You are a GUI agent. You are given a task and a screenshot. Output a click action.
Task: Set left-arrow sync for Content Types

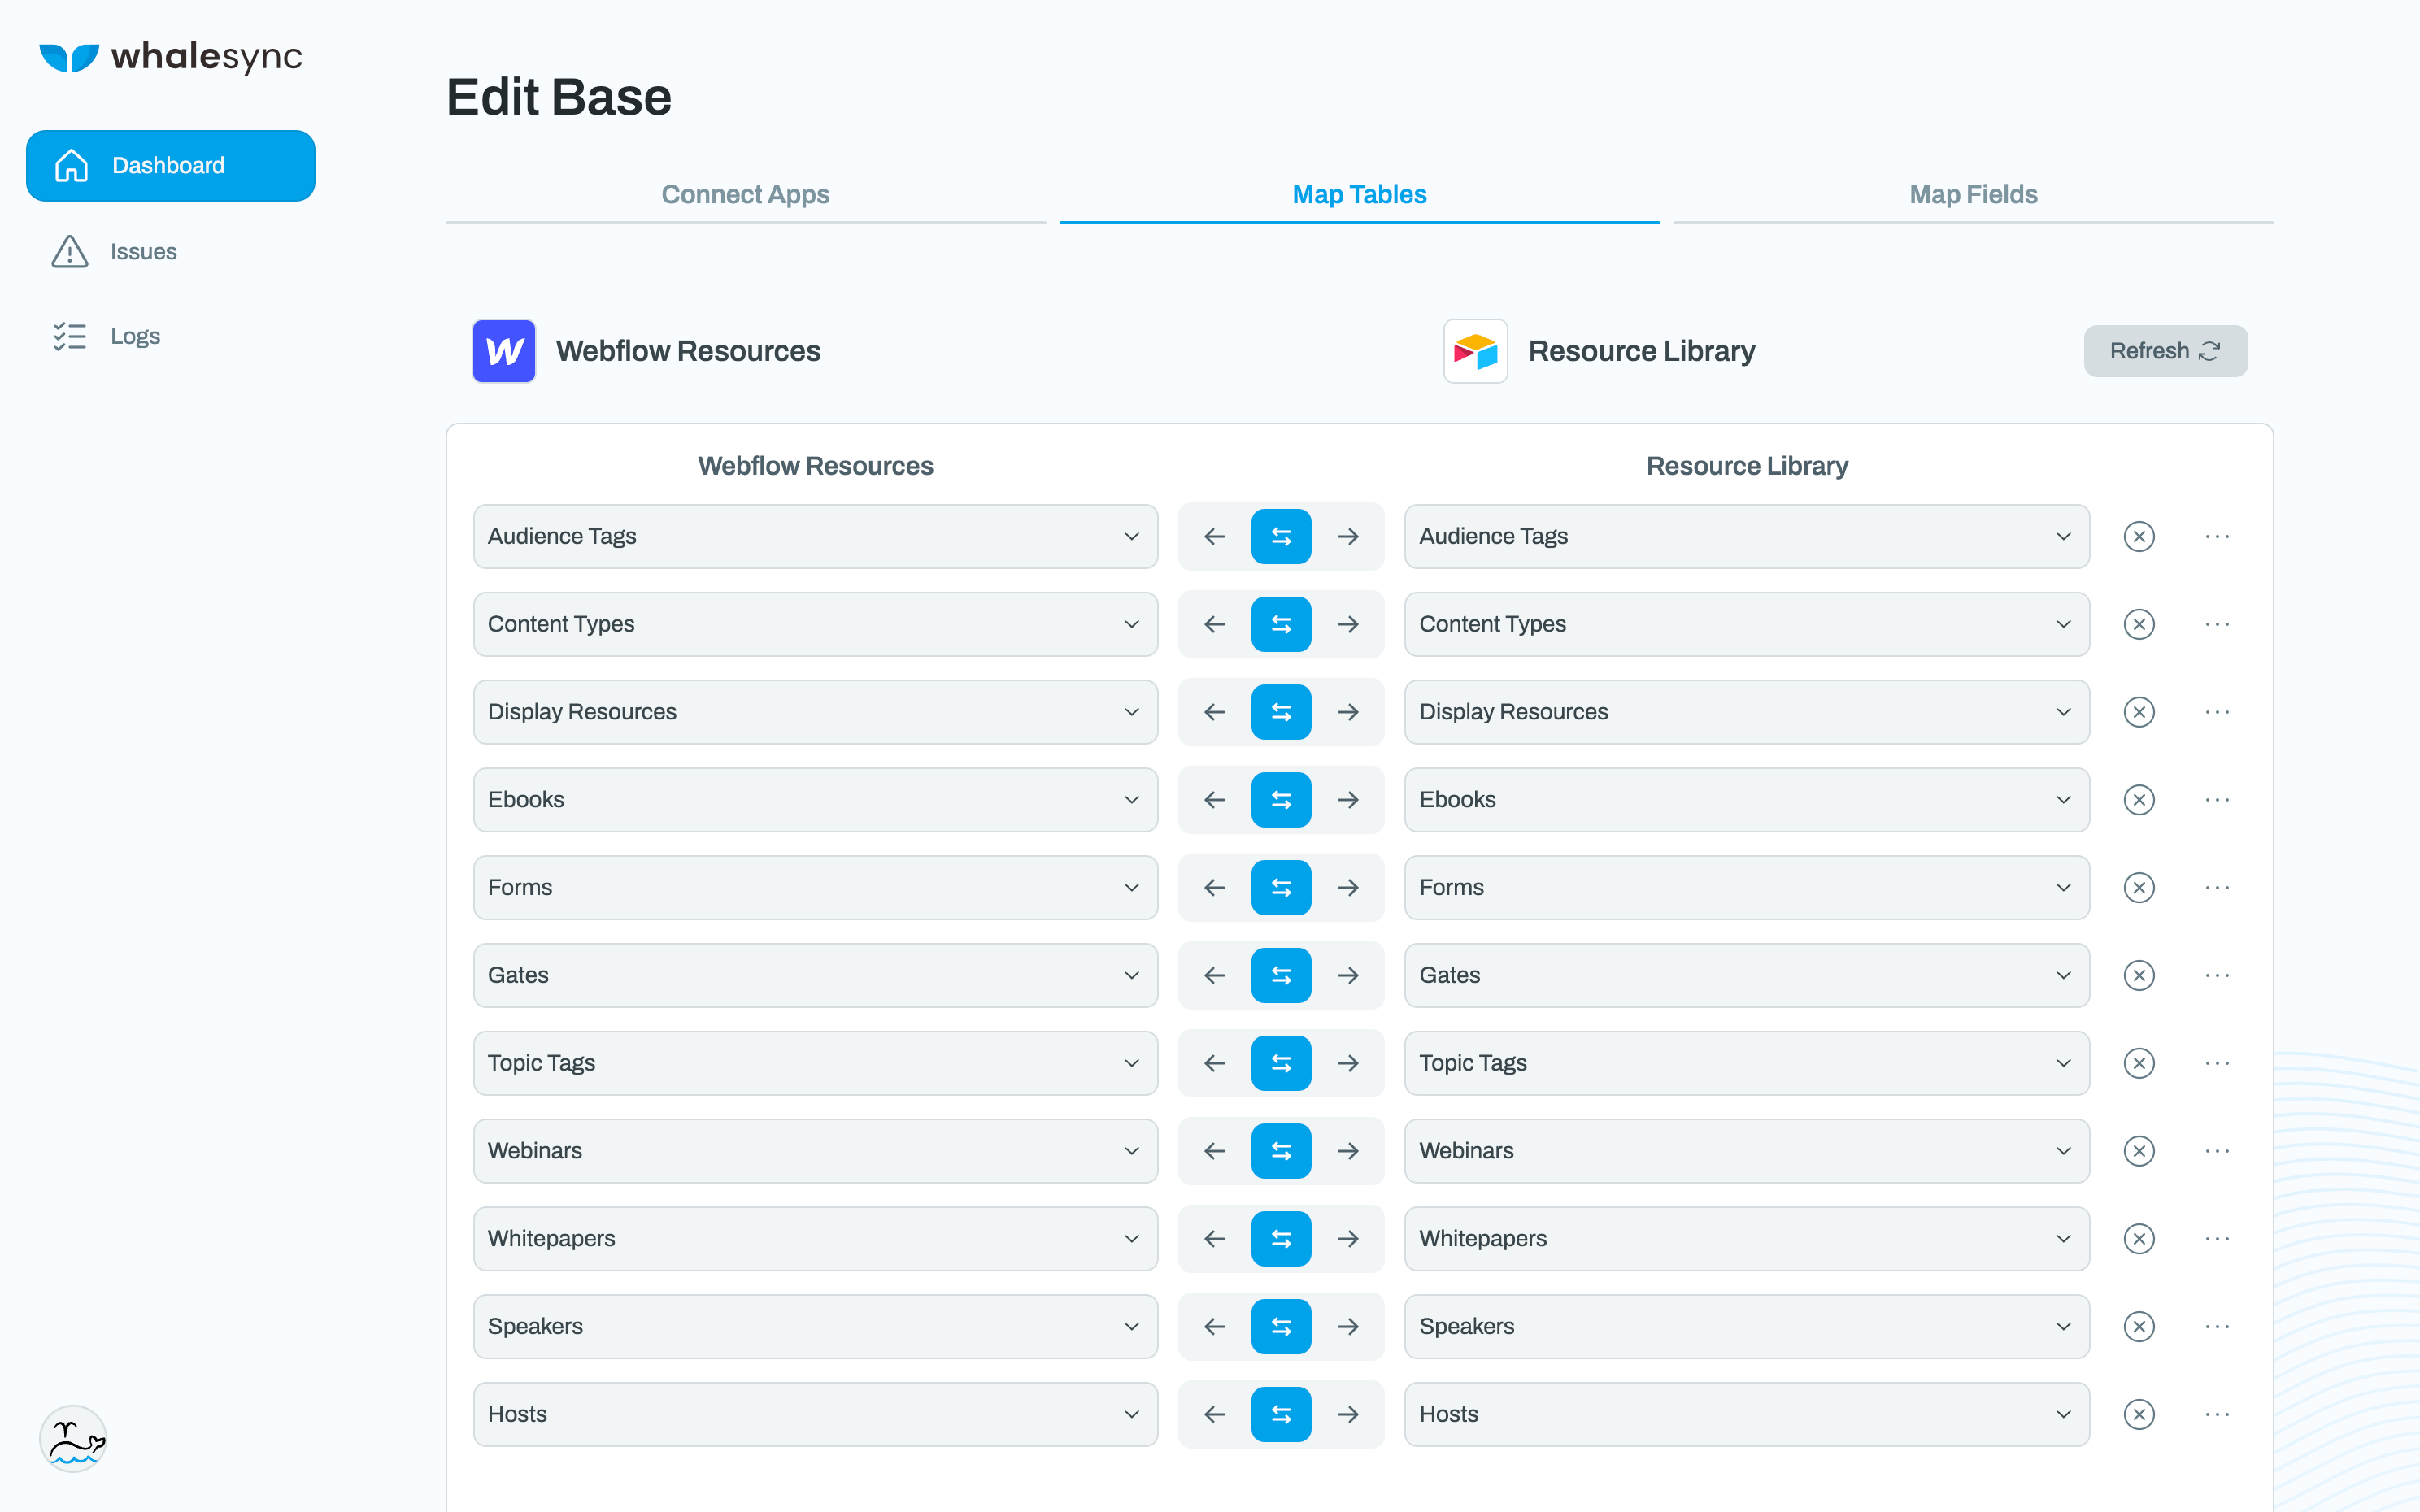[x=1215, y=625]
